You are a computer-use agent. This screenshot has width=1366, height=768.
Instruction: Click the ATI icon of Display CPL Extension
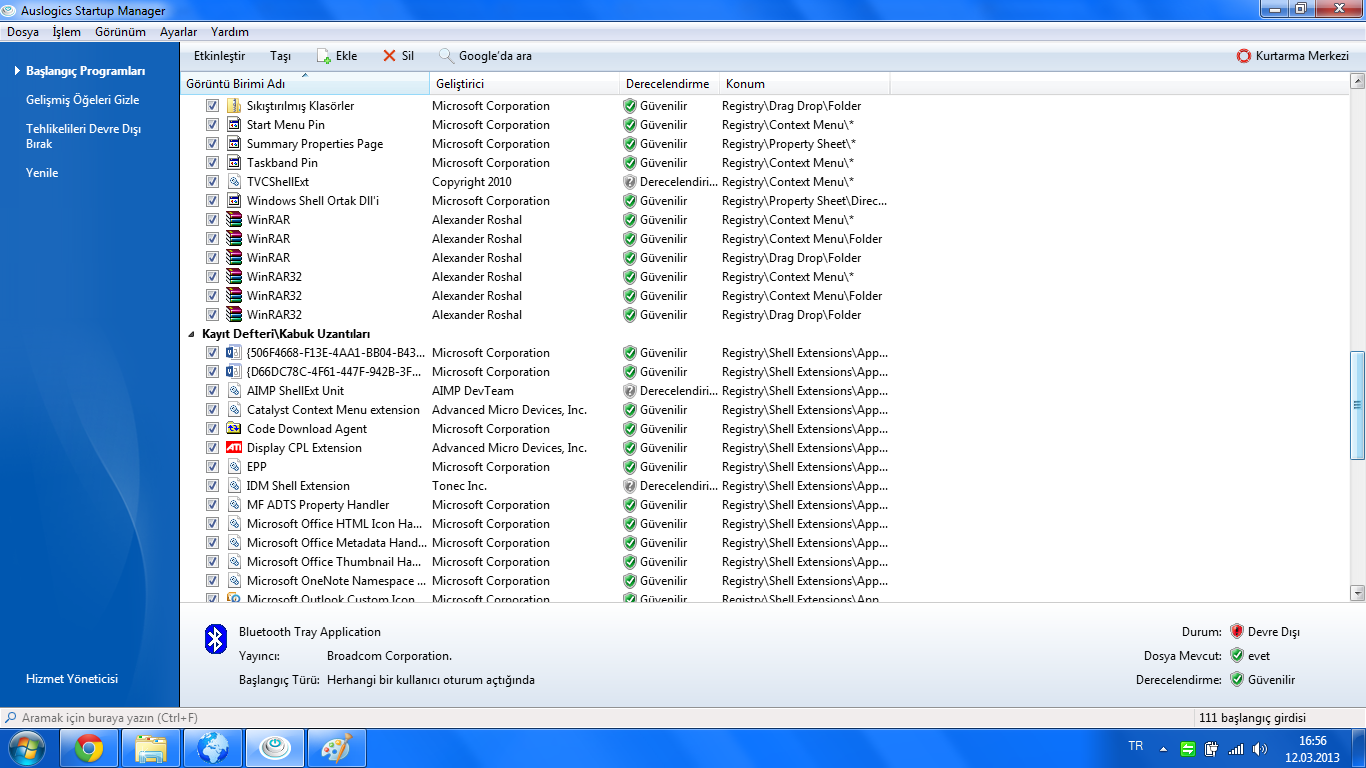coord(234,448)
